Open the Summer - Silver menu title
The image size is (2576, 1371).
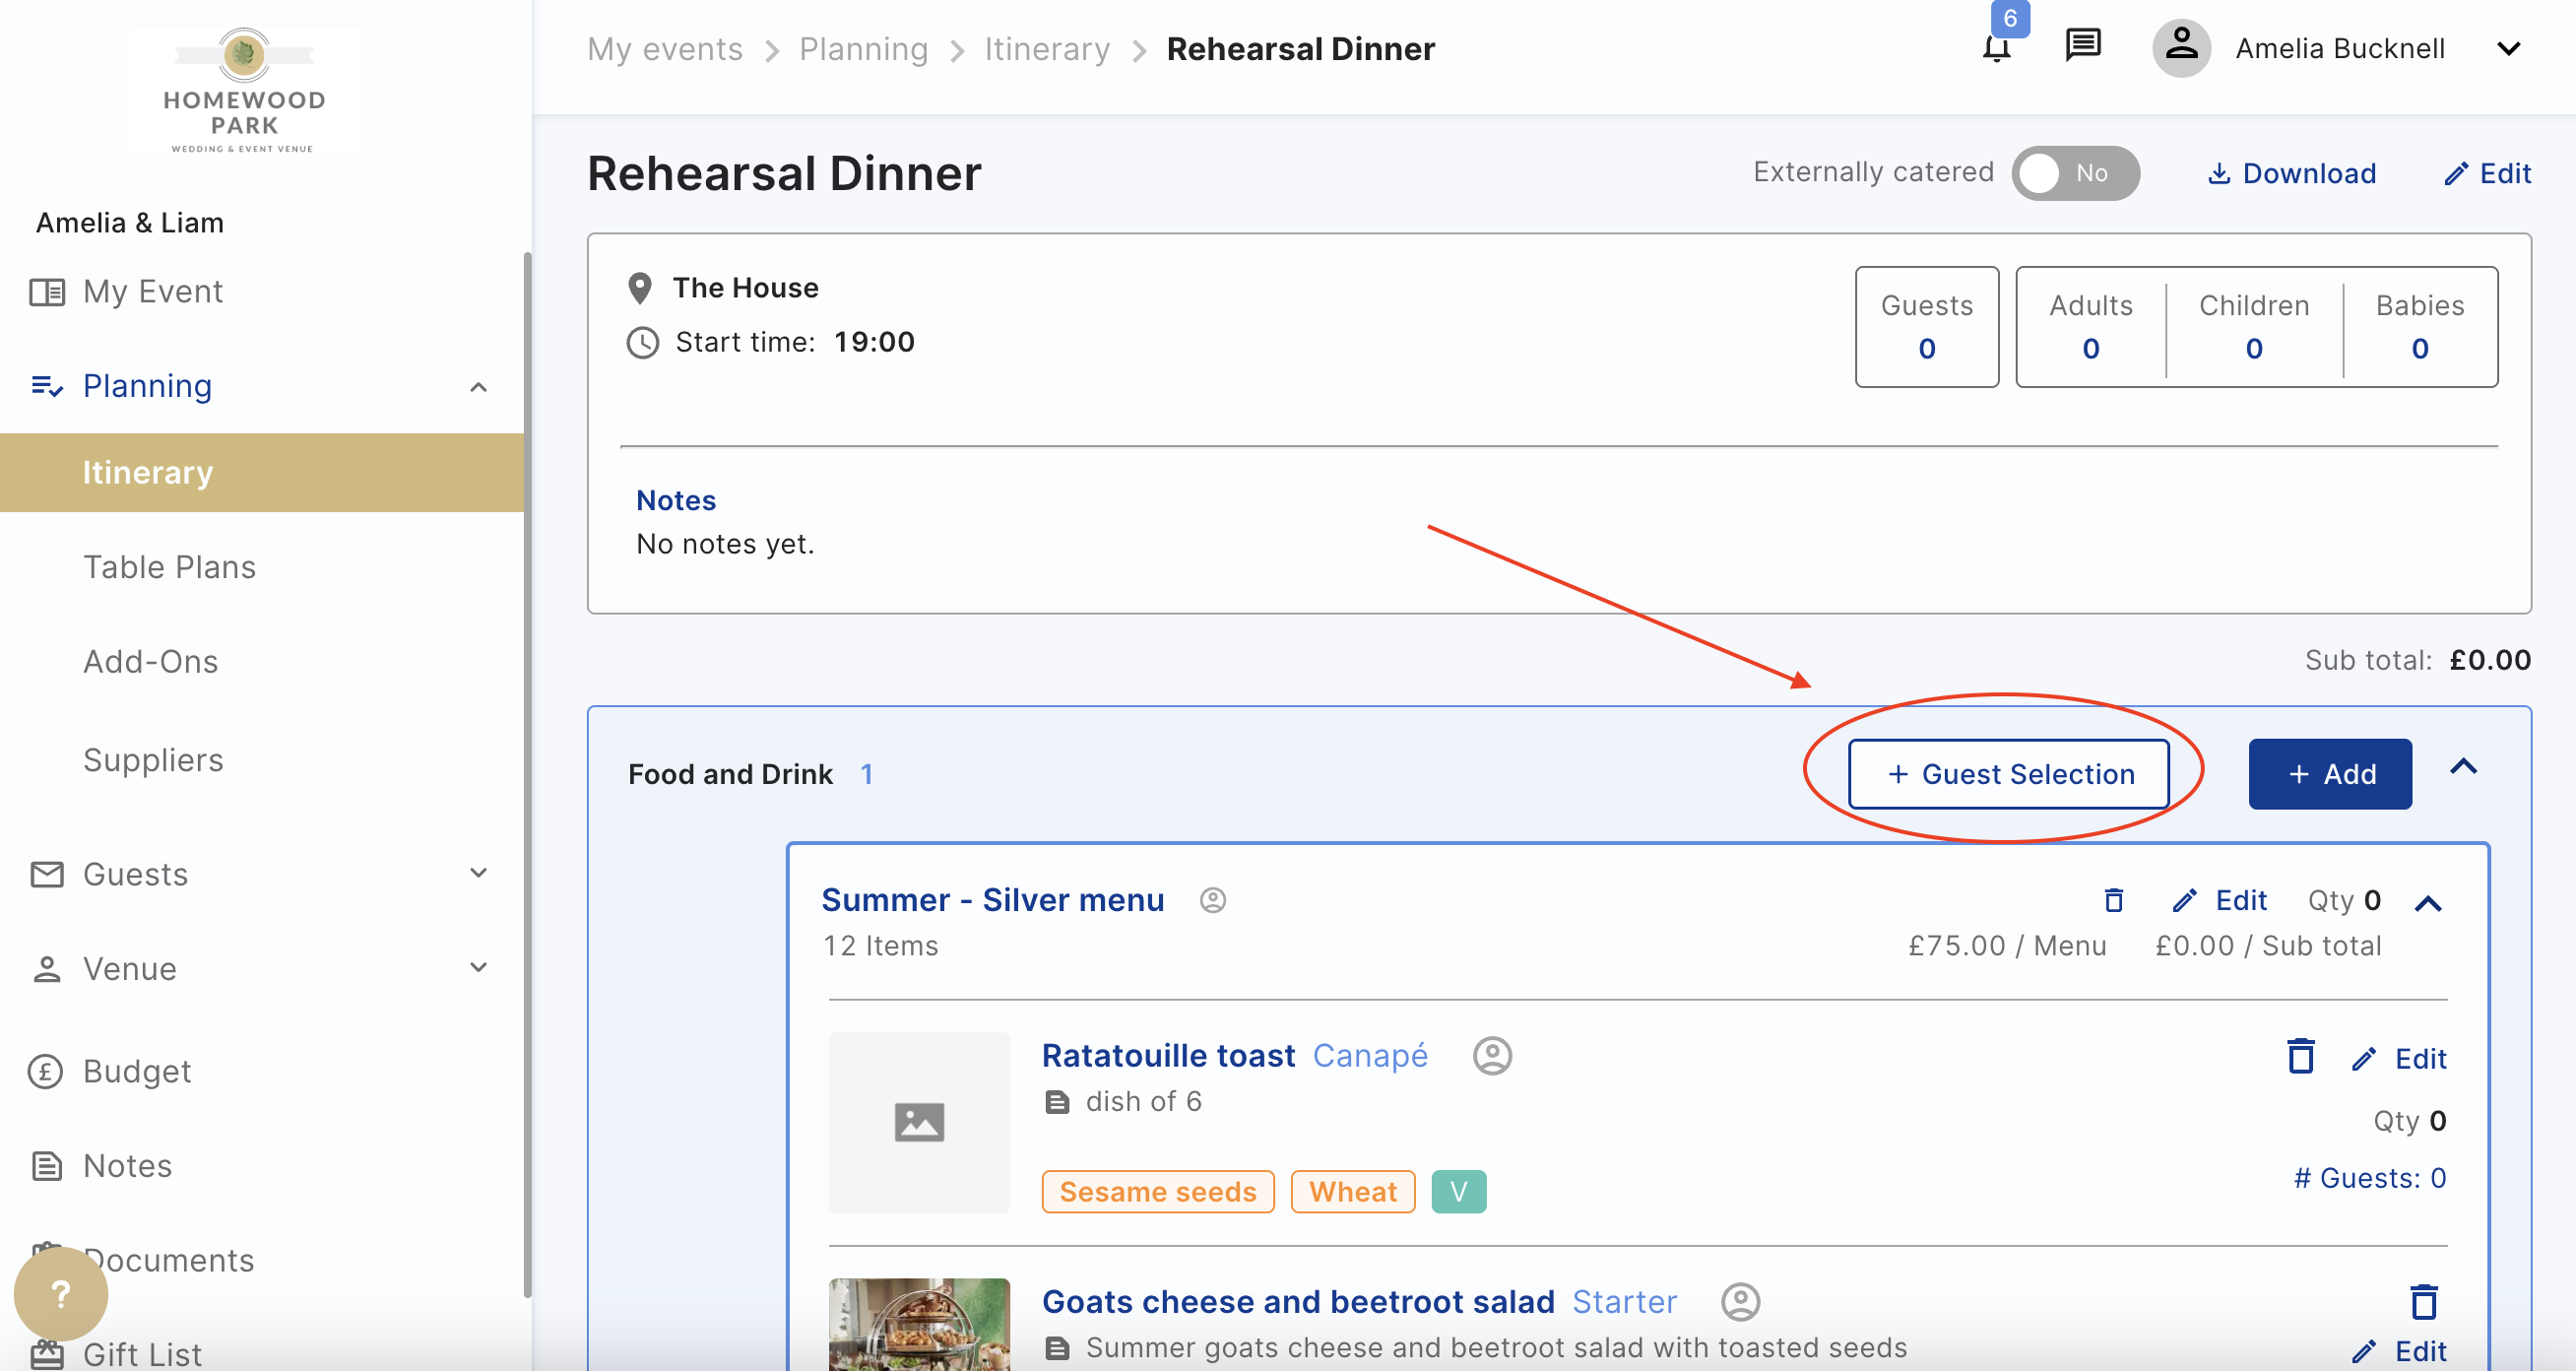(992, 900)
